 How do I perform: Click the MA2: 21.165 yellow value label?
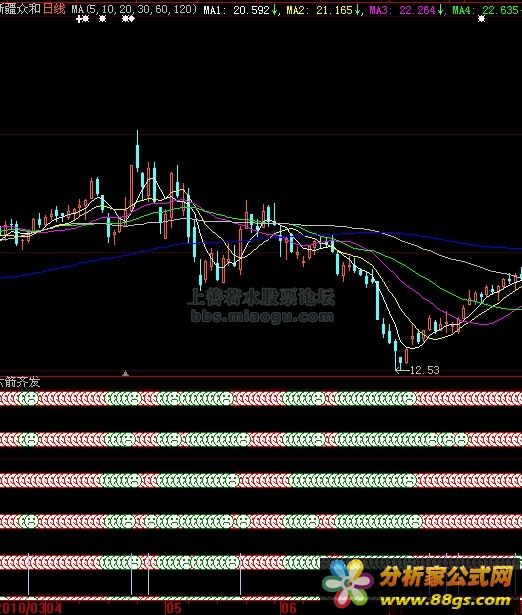point(319,9)
